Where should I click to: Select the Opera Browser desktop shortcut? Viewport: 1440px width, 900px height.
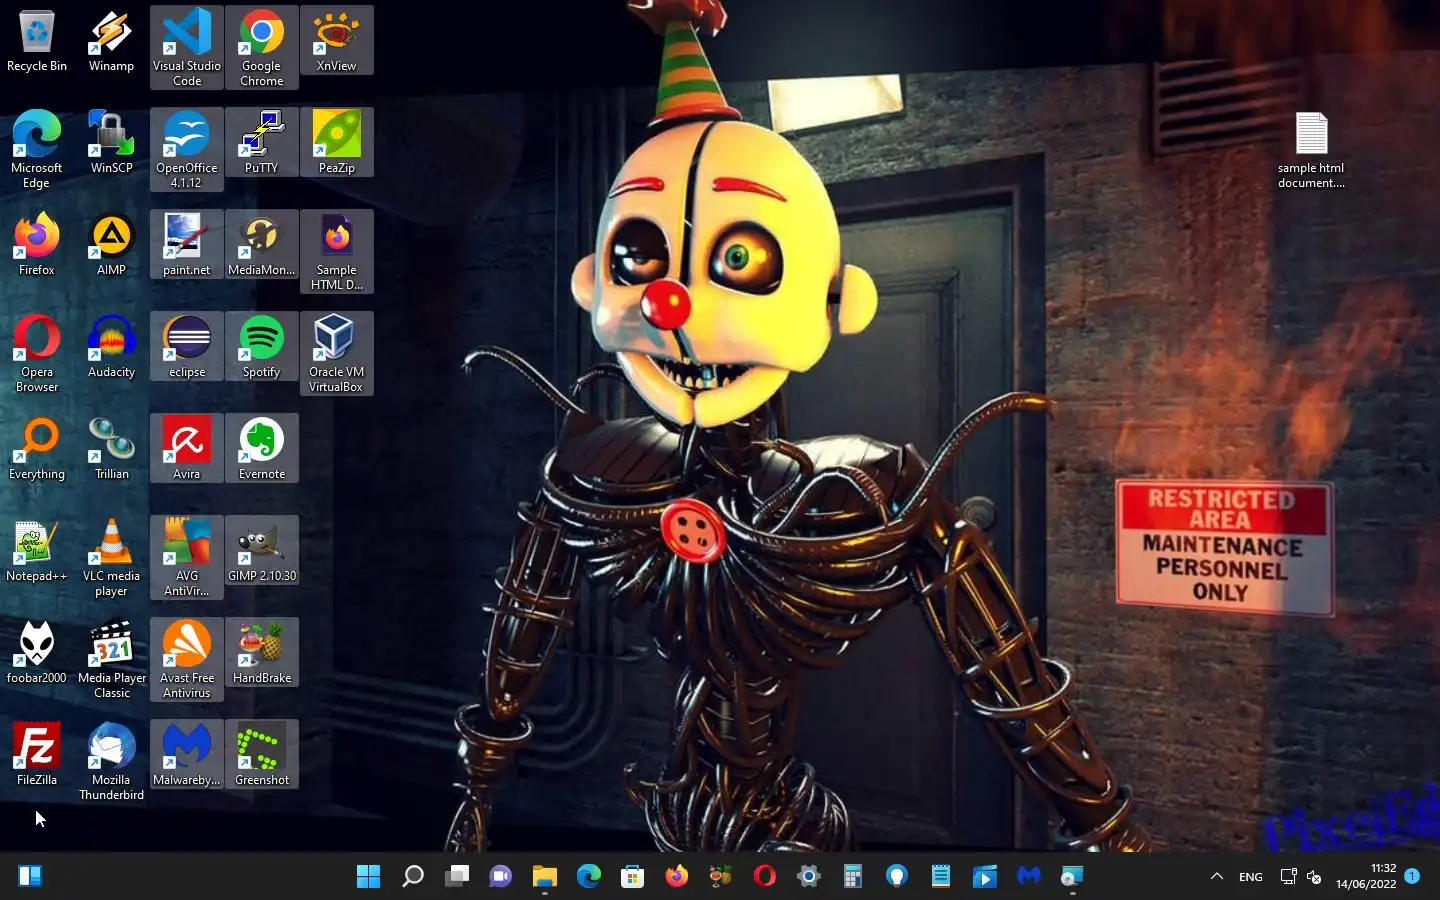pyautogui.click(x=37, y=353)
